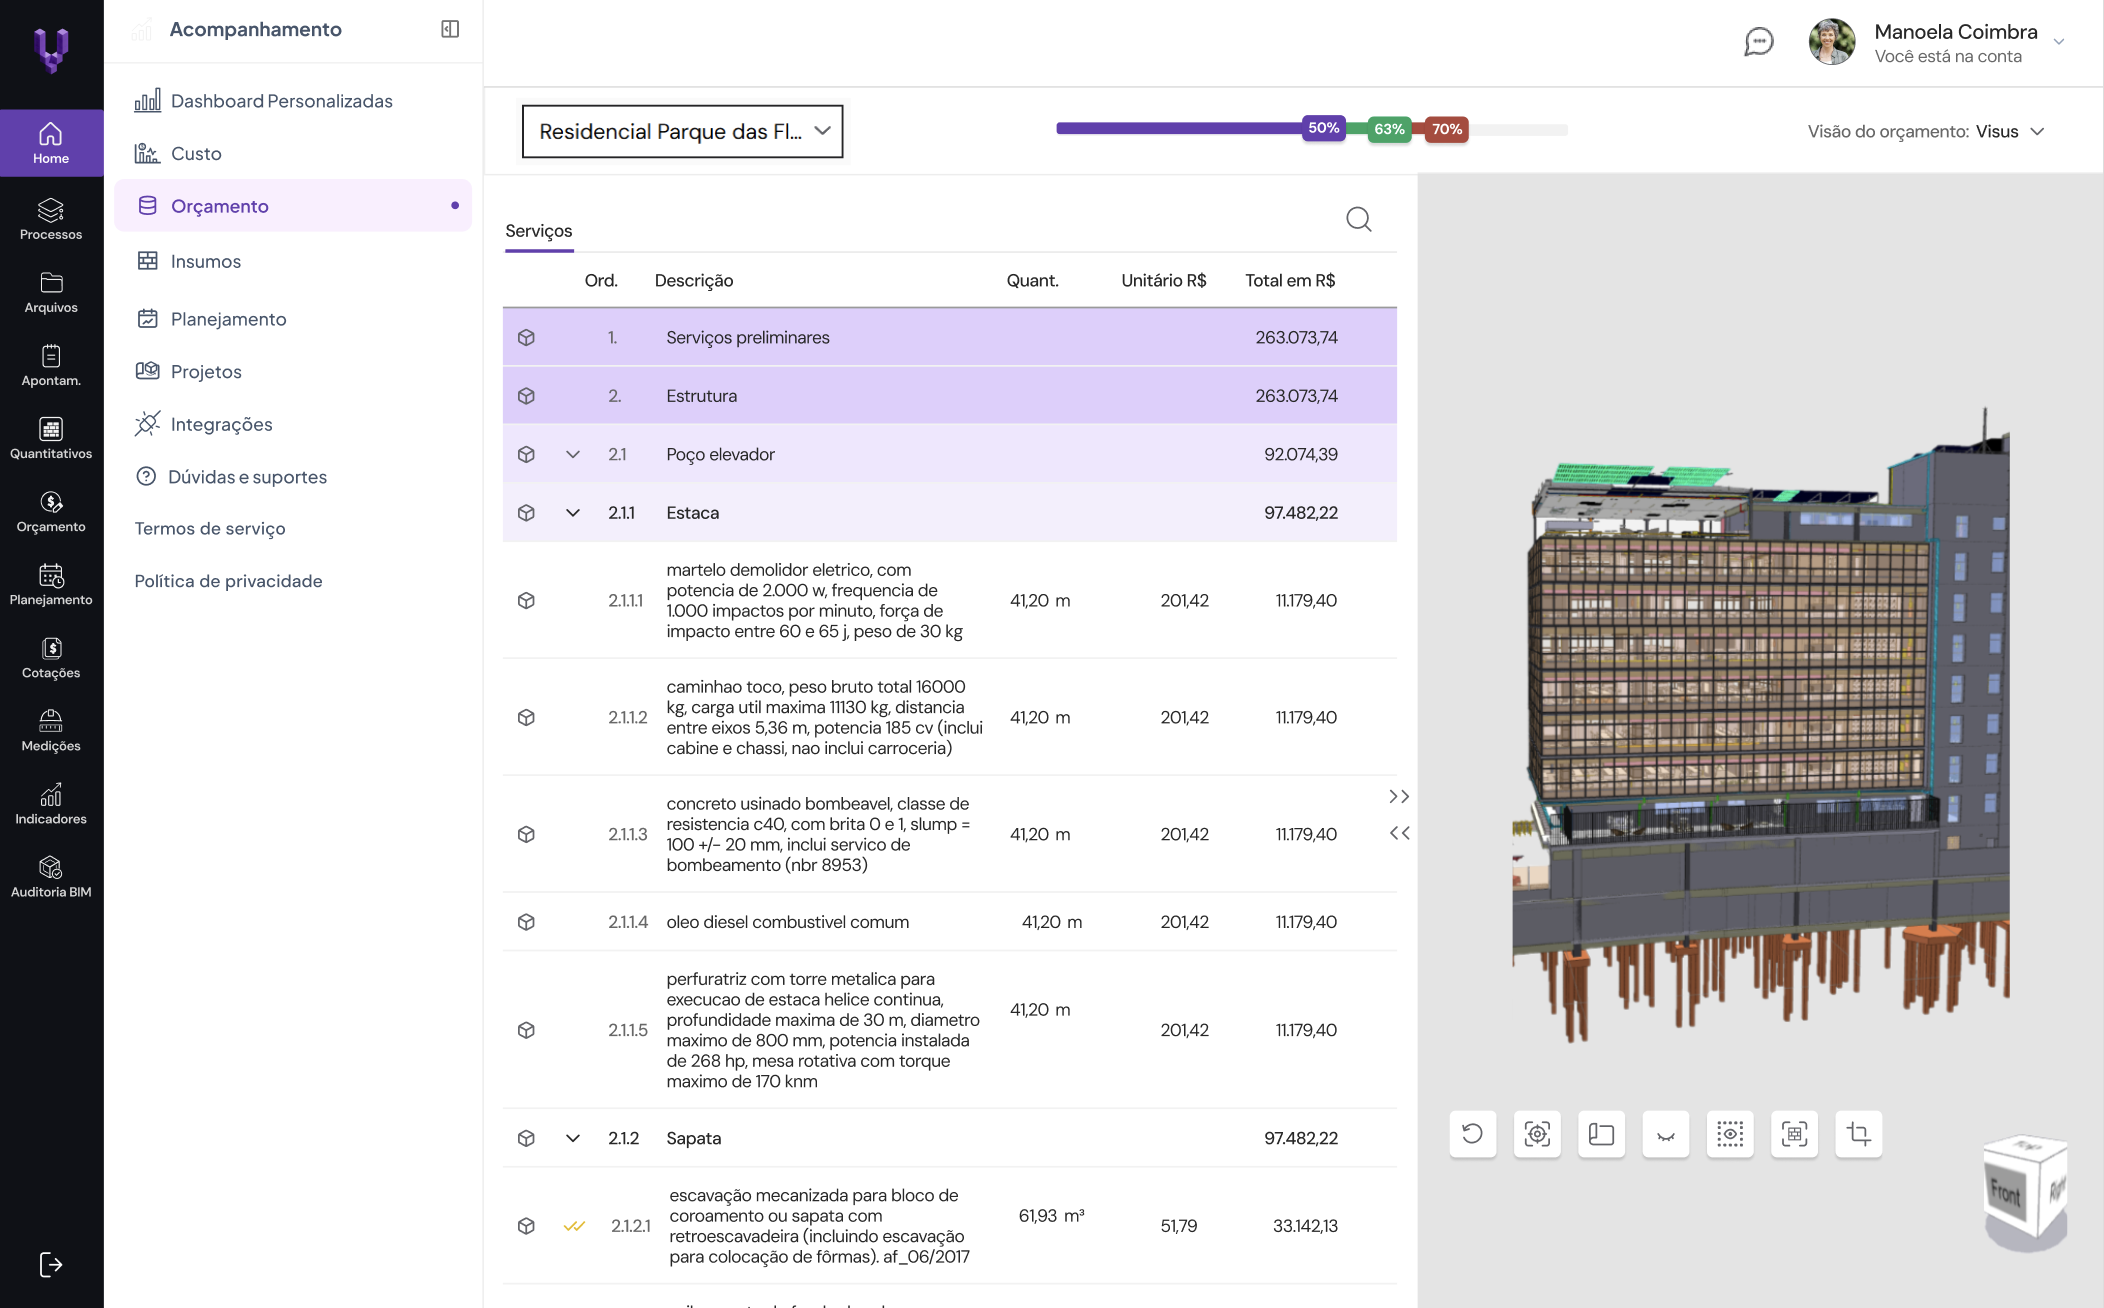Open Quantitativos in the dark sidebar
This screenshot has height=1308, width=2104.
point(51,438)
